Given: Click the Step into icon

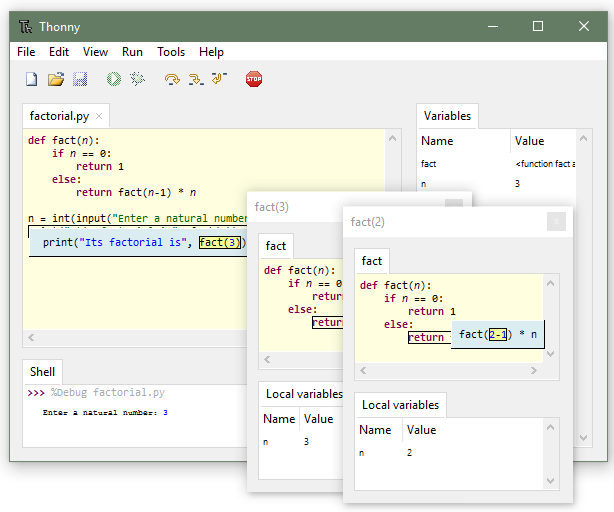Looking at the screenshot, I should point(196,79).
